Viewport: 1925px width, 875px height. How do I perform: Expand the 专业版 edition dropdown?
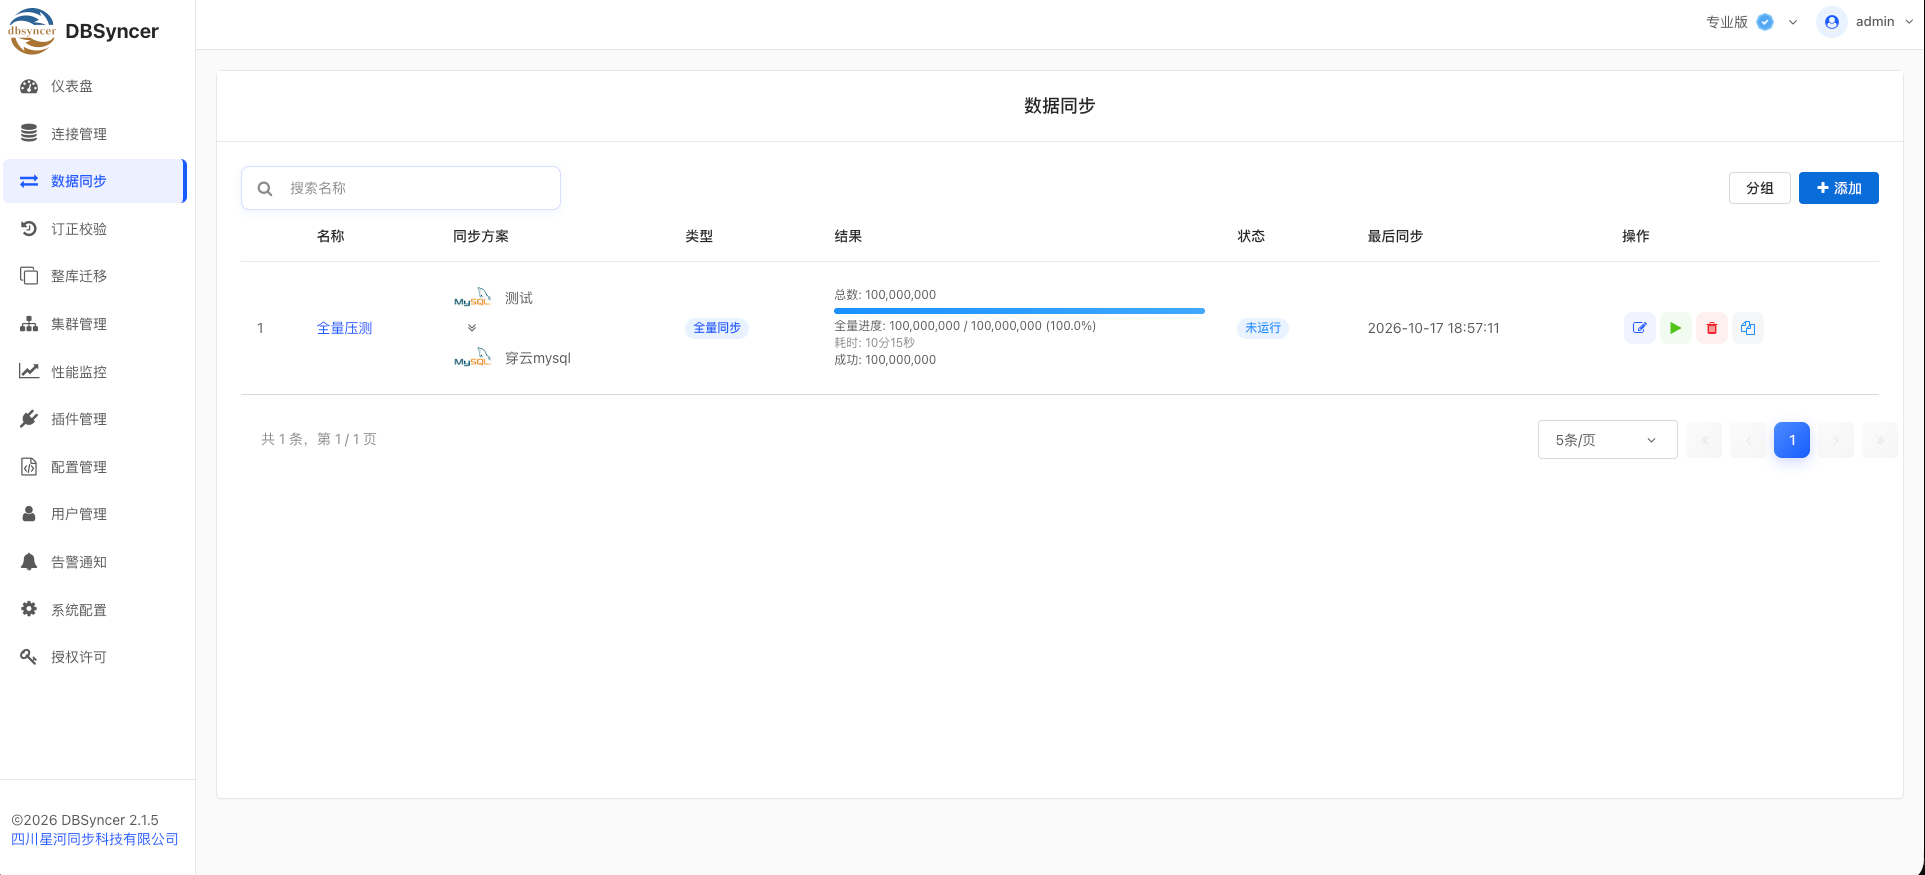tap(1793, 22)
